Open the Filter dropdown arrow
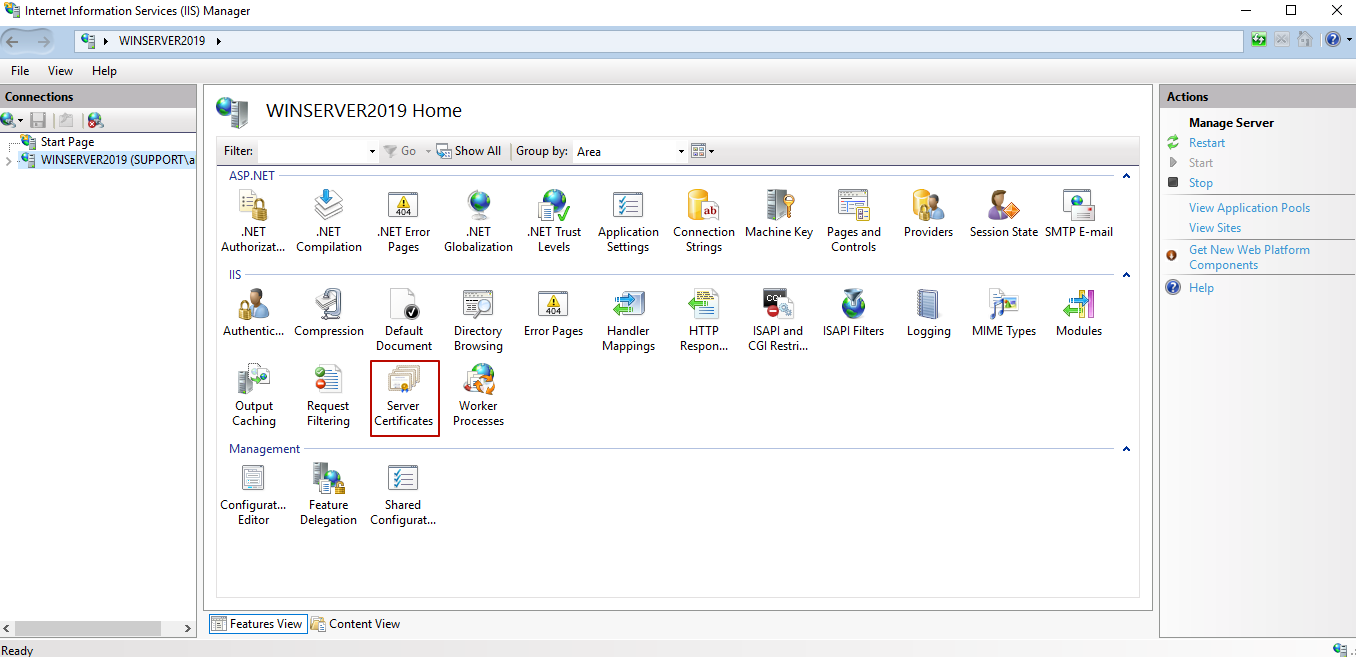 tap(371, 151)
